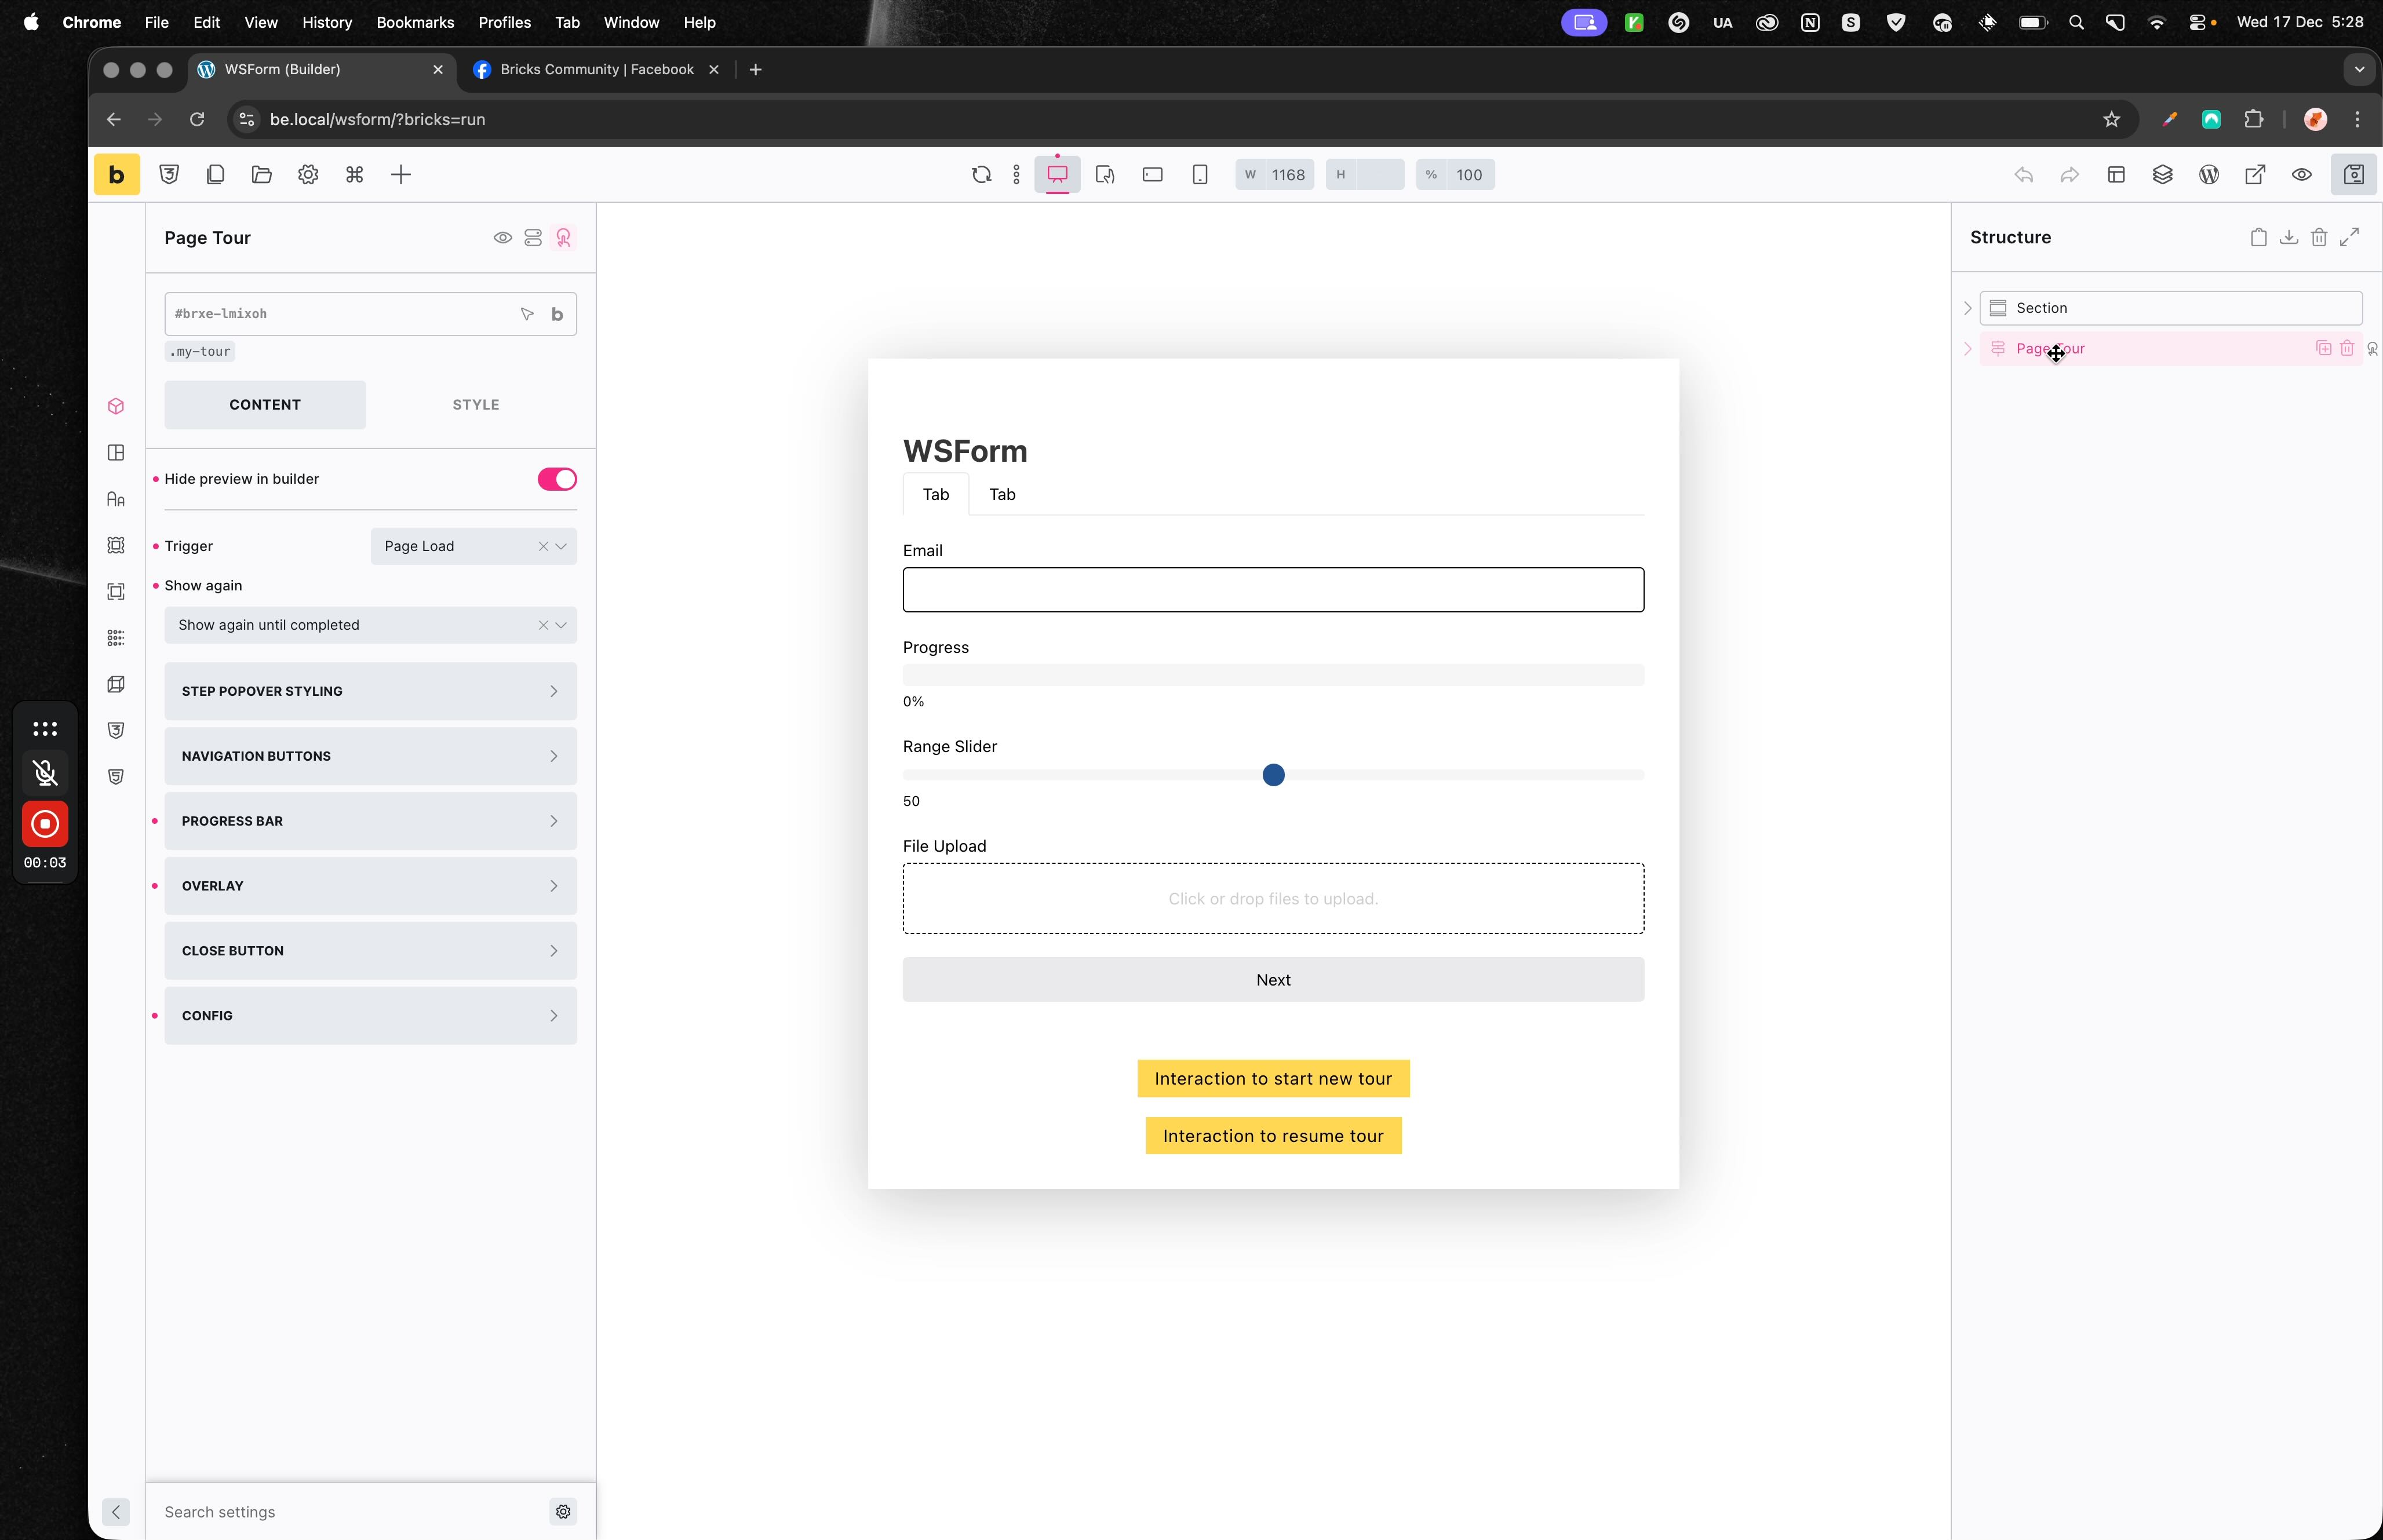
Task: Select the second Tab in WSForm
Action: [1002, 494]
